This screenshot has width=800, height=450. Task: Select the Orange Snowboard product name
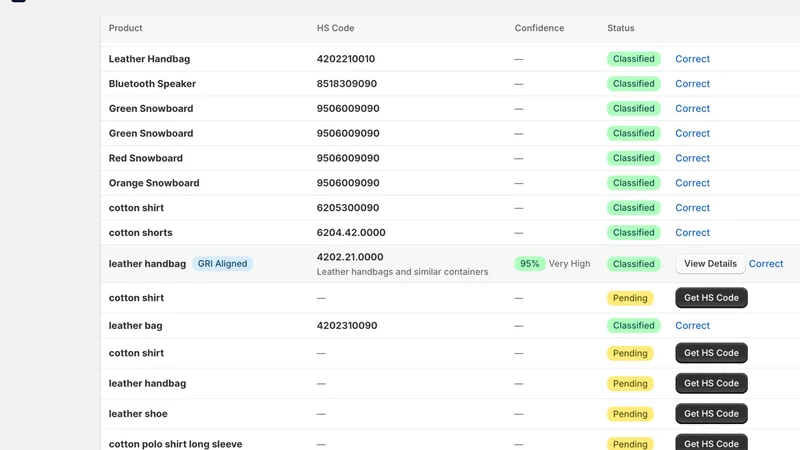154,183
